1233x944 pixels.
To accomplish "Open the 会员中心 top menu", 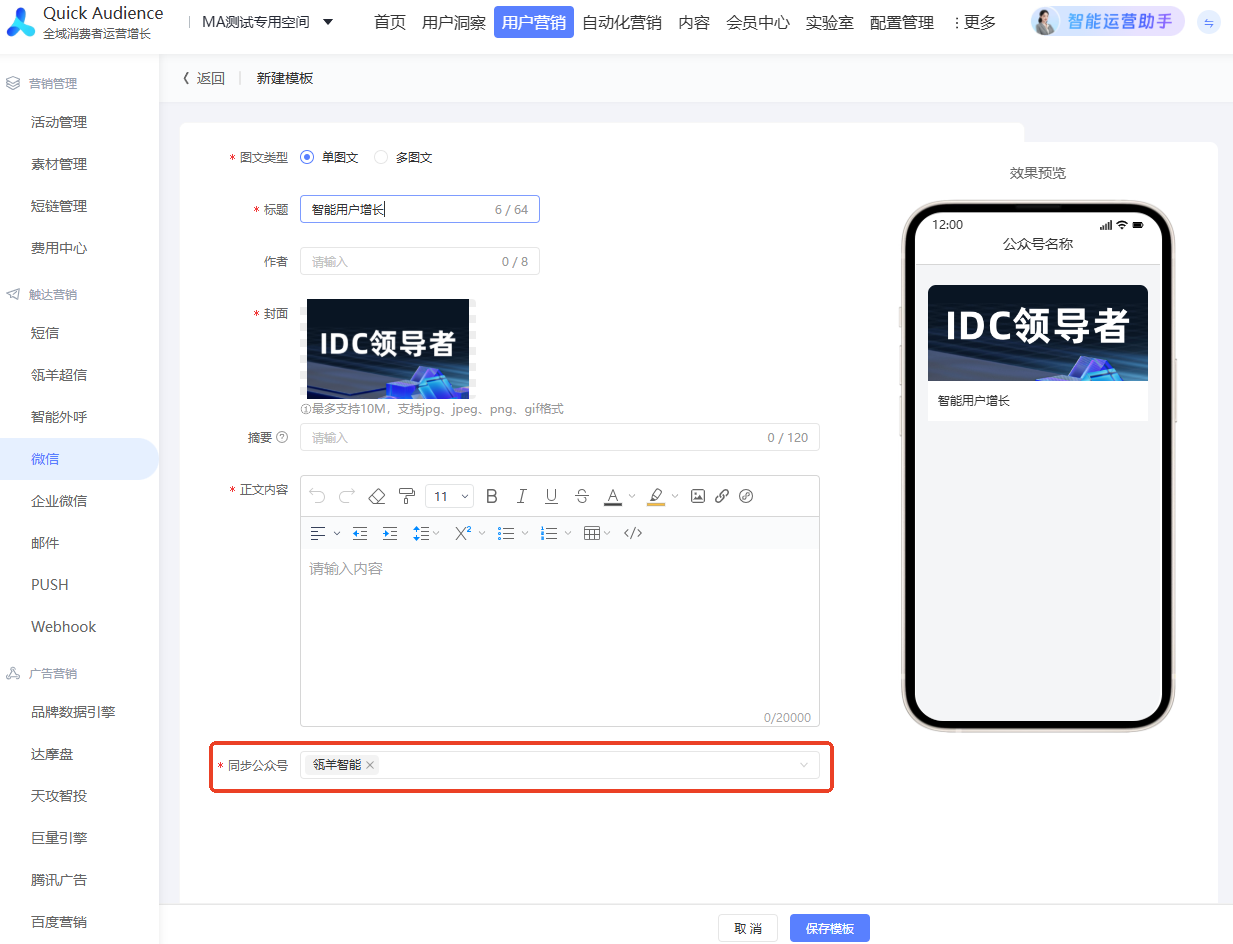I will tap(758, 22).
